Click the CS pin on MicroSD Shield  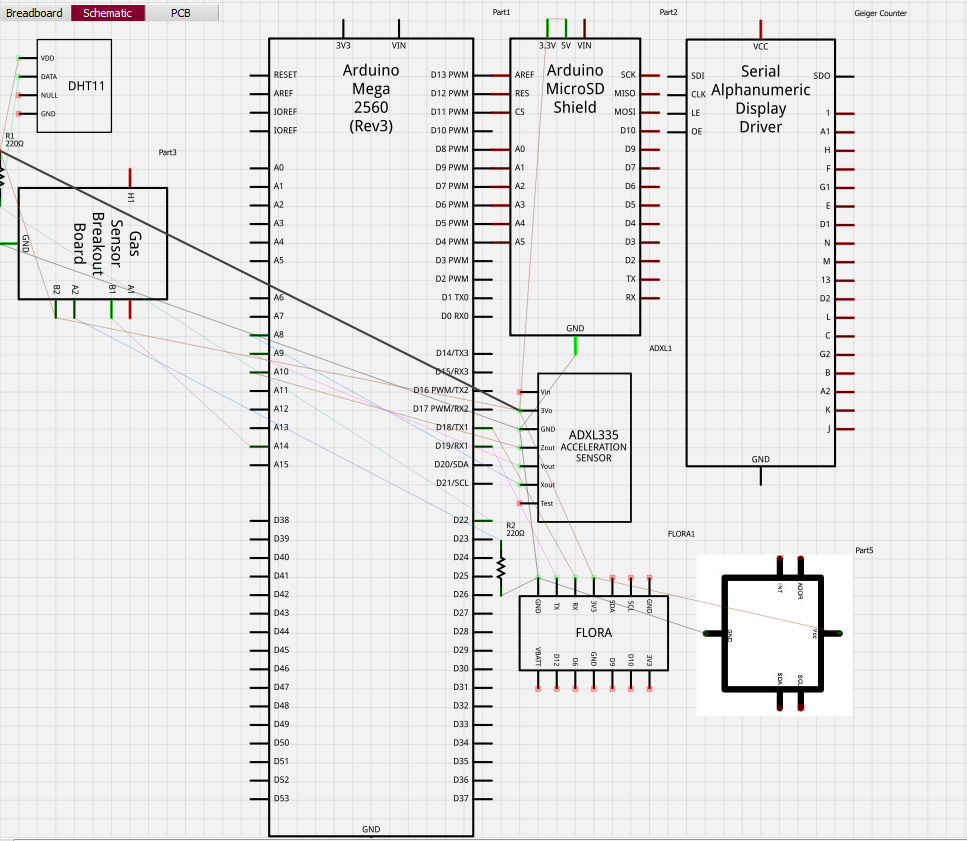(500, 112)
